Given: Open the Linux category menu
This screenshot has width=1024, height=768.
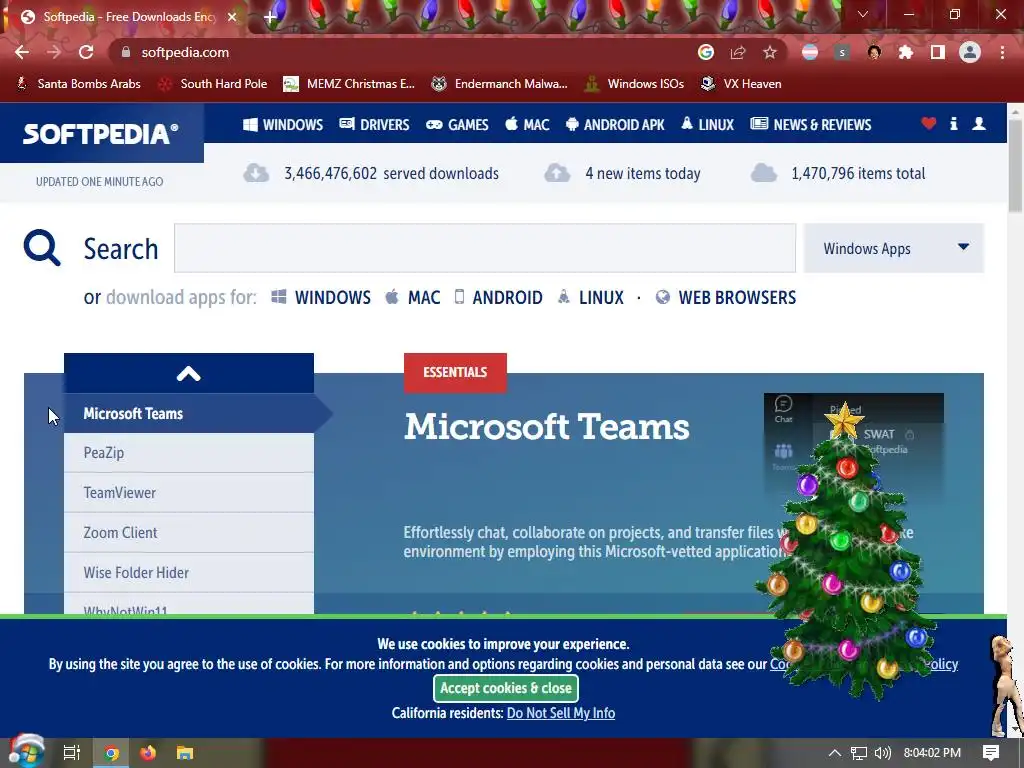Looking at the screenshot, I should click(708, 125).
